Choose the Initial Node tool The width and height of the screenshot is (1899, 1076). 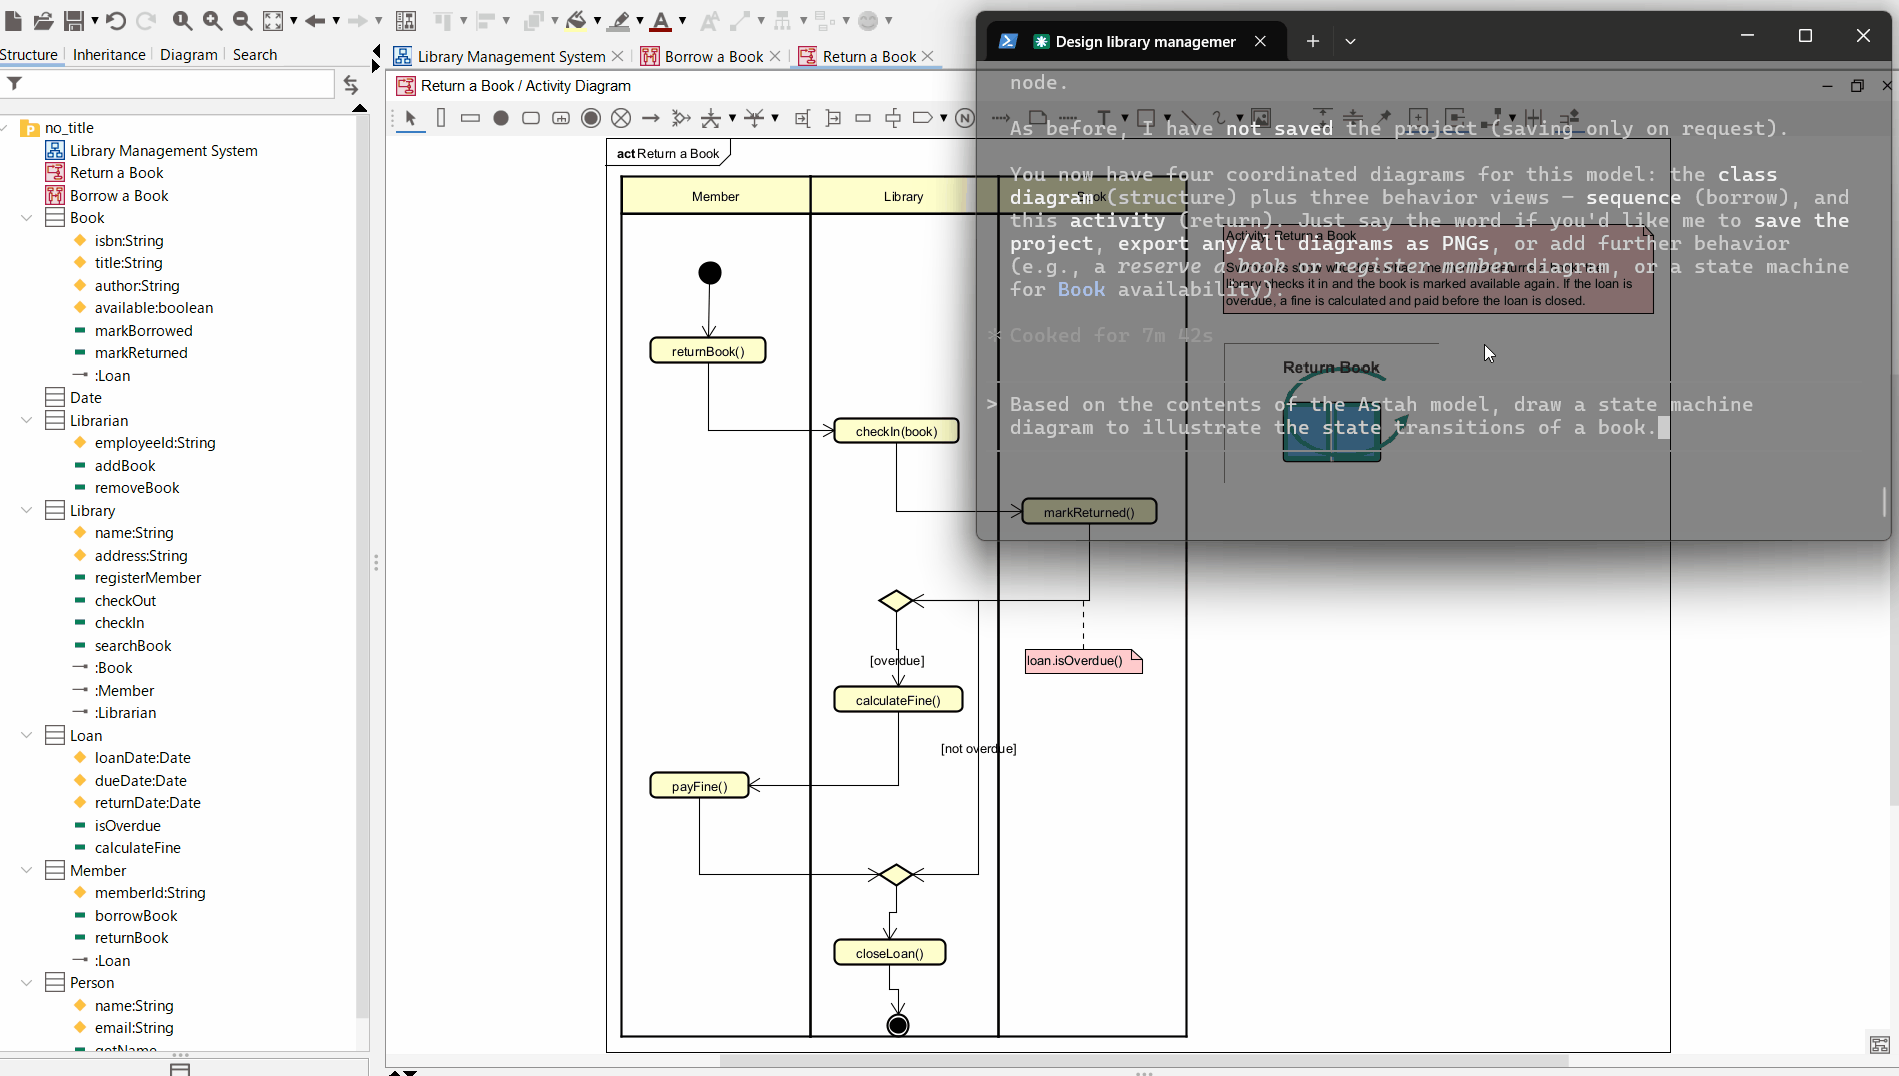coord(501,118)
